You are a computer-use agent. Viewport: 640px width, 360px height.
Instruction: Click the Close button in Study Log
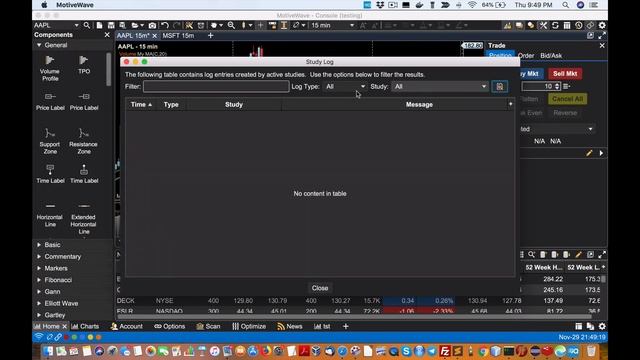[x=320, y=288]
